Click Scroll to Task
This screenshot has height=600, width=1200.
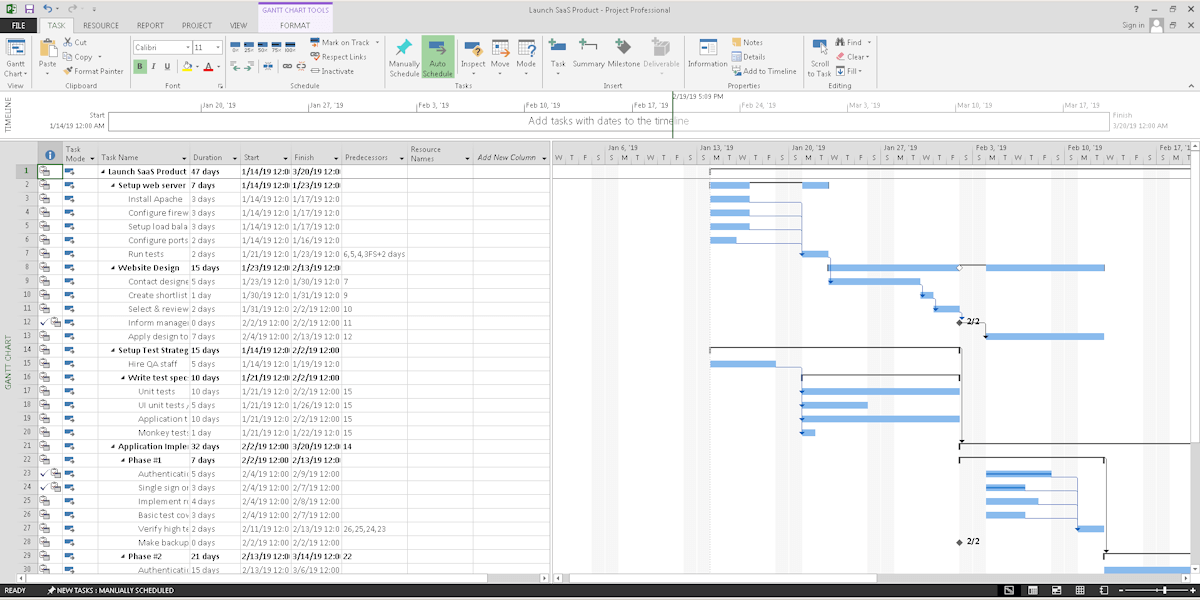(x=819, y=58)
